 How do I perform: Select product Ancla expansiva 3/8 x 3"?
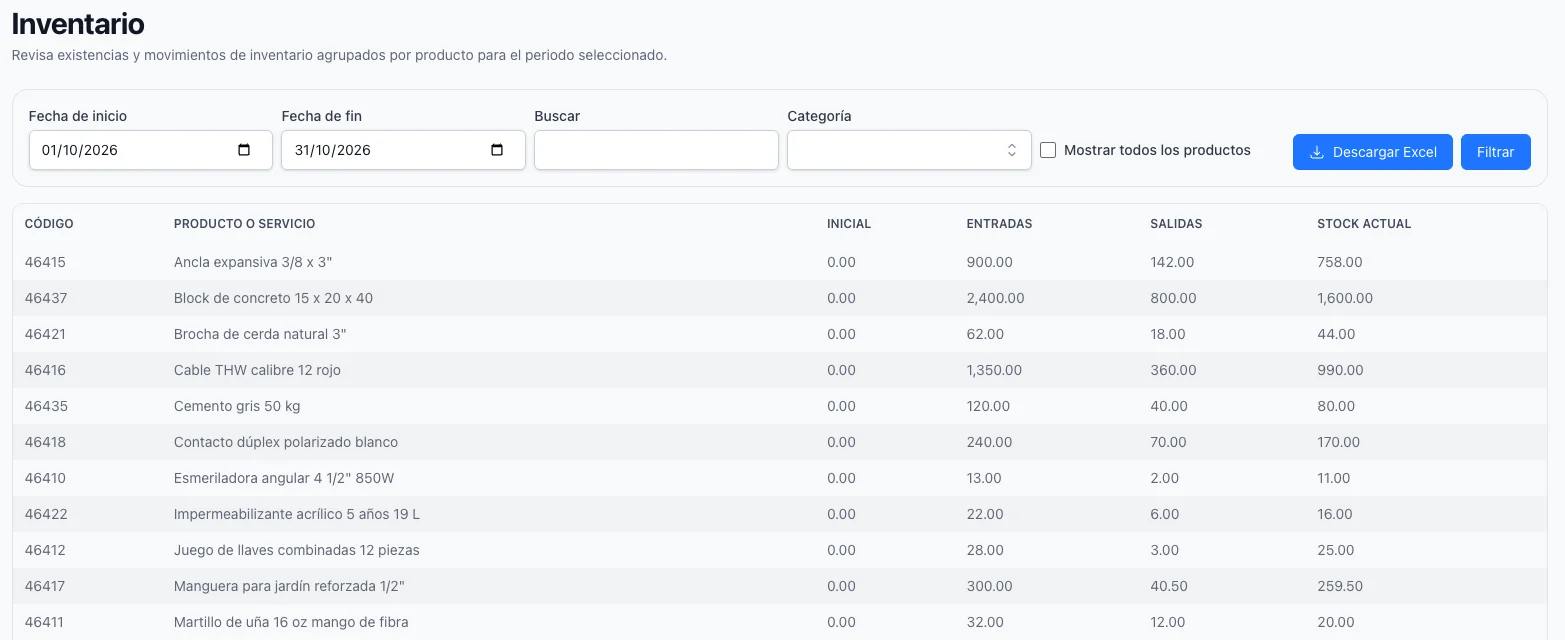(x=253, y=262)
